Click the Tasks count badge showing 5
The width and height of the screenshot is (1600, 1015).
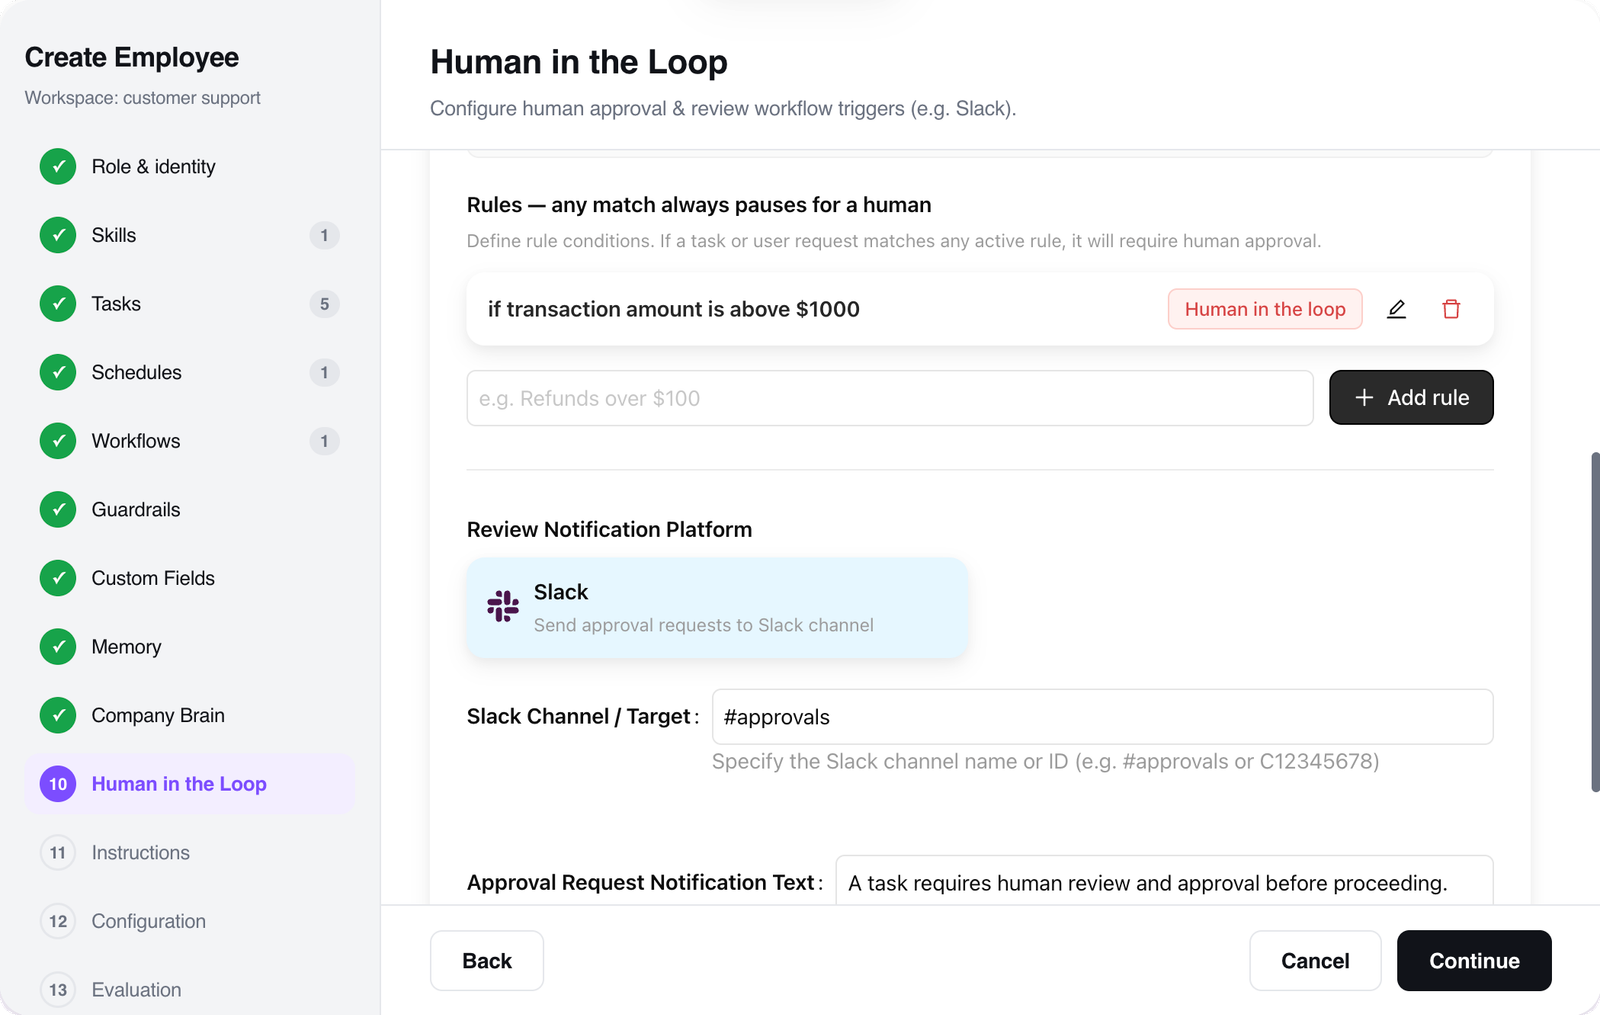click(x=324, y=304)
